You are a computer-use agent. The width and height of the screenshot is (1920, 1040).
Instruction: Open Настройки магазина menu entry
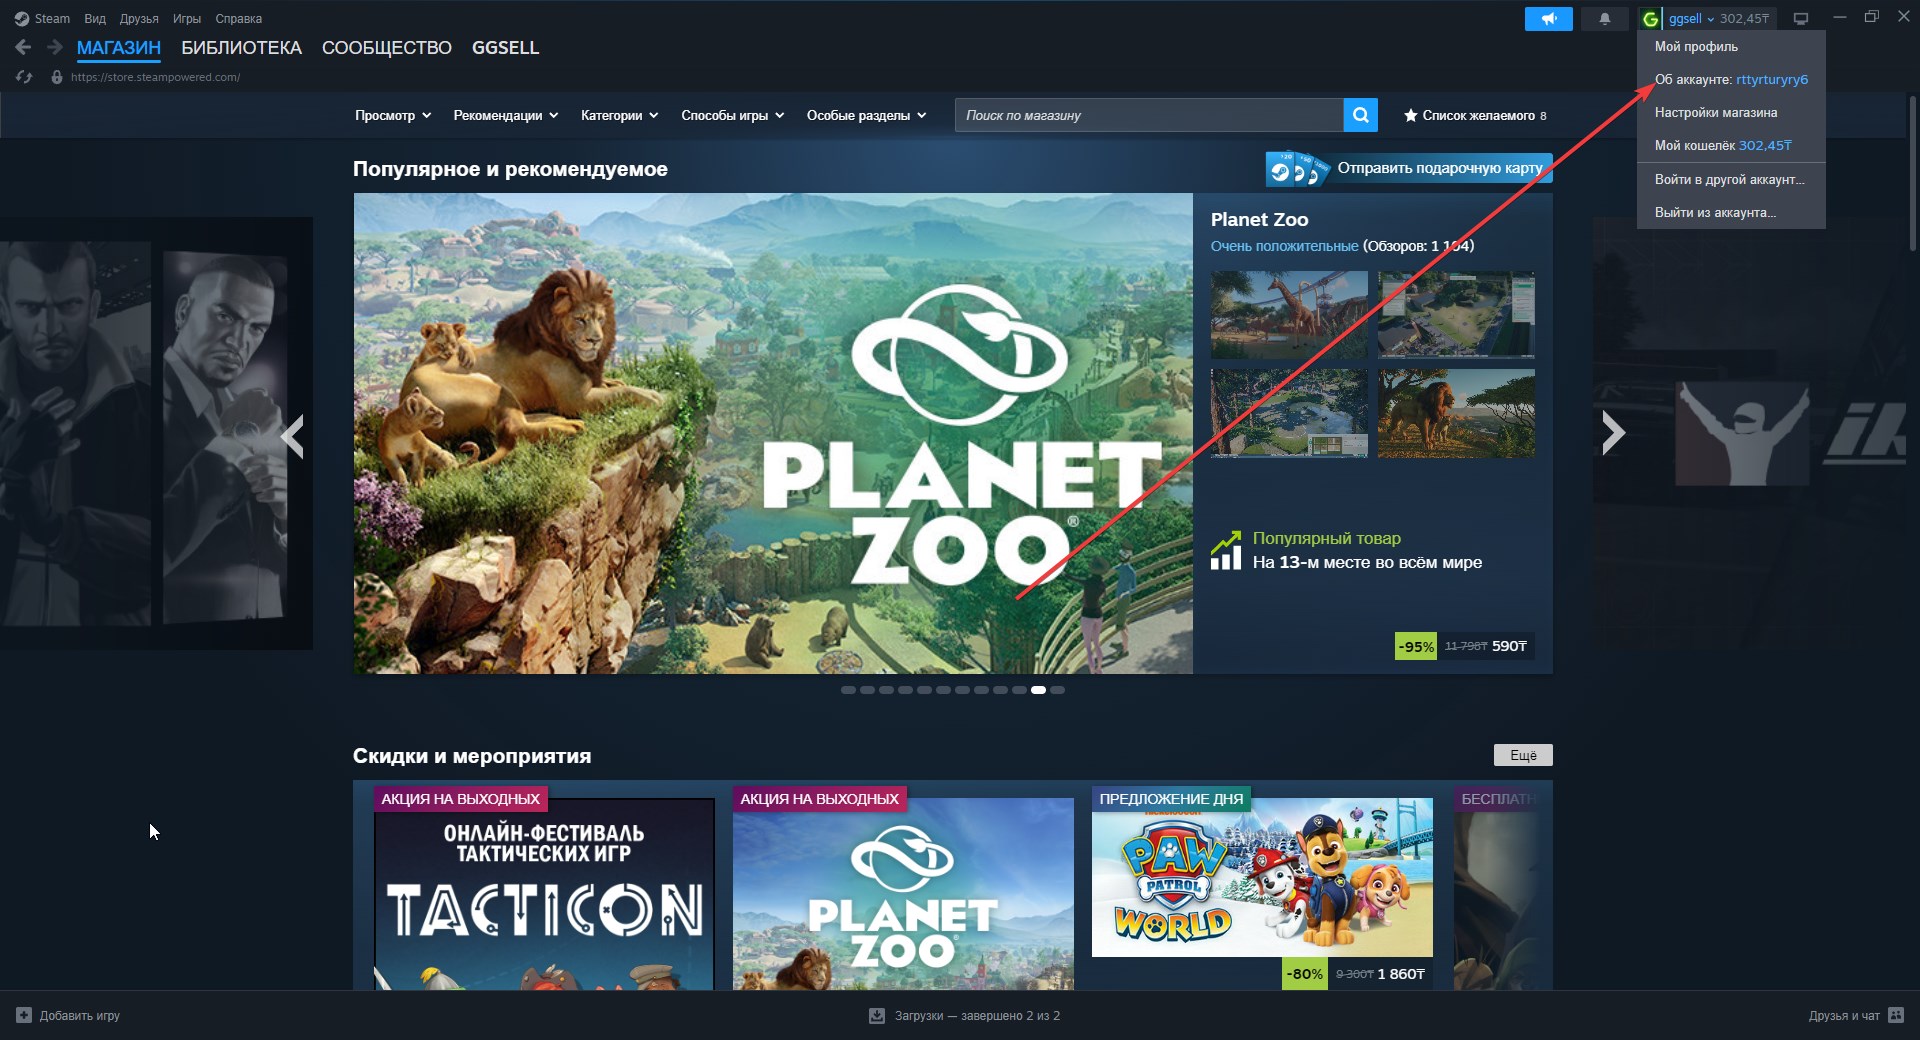pyautogui.click(x=1731, y=112)
